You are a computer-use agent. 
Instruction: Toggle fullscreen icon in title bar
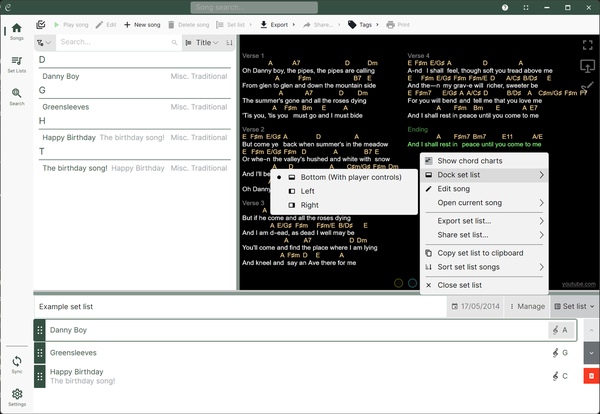526,7
